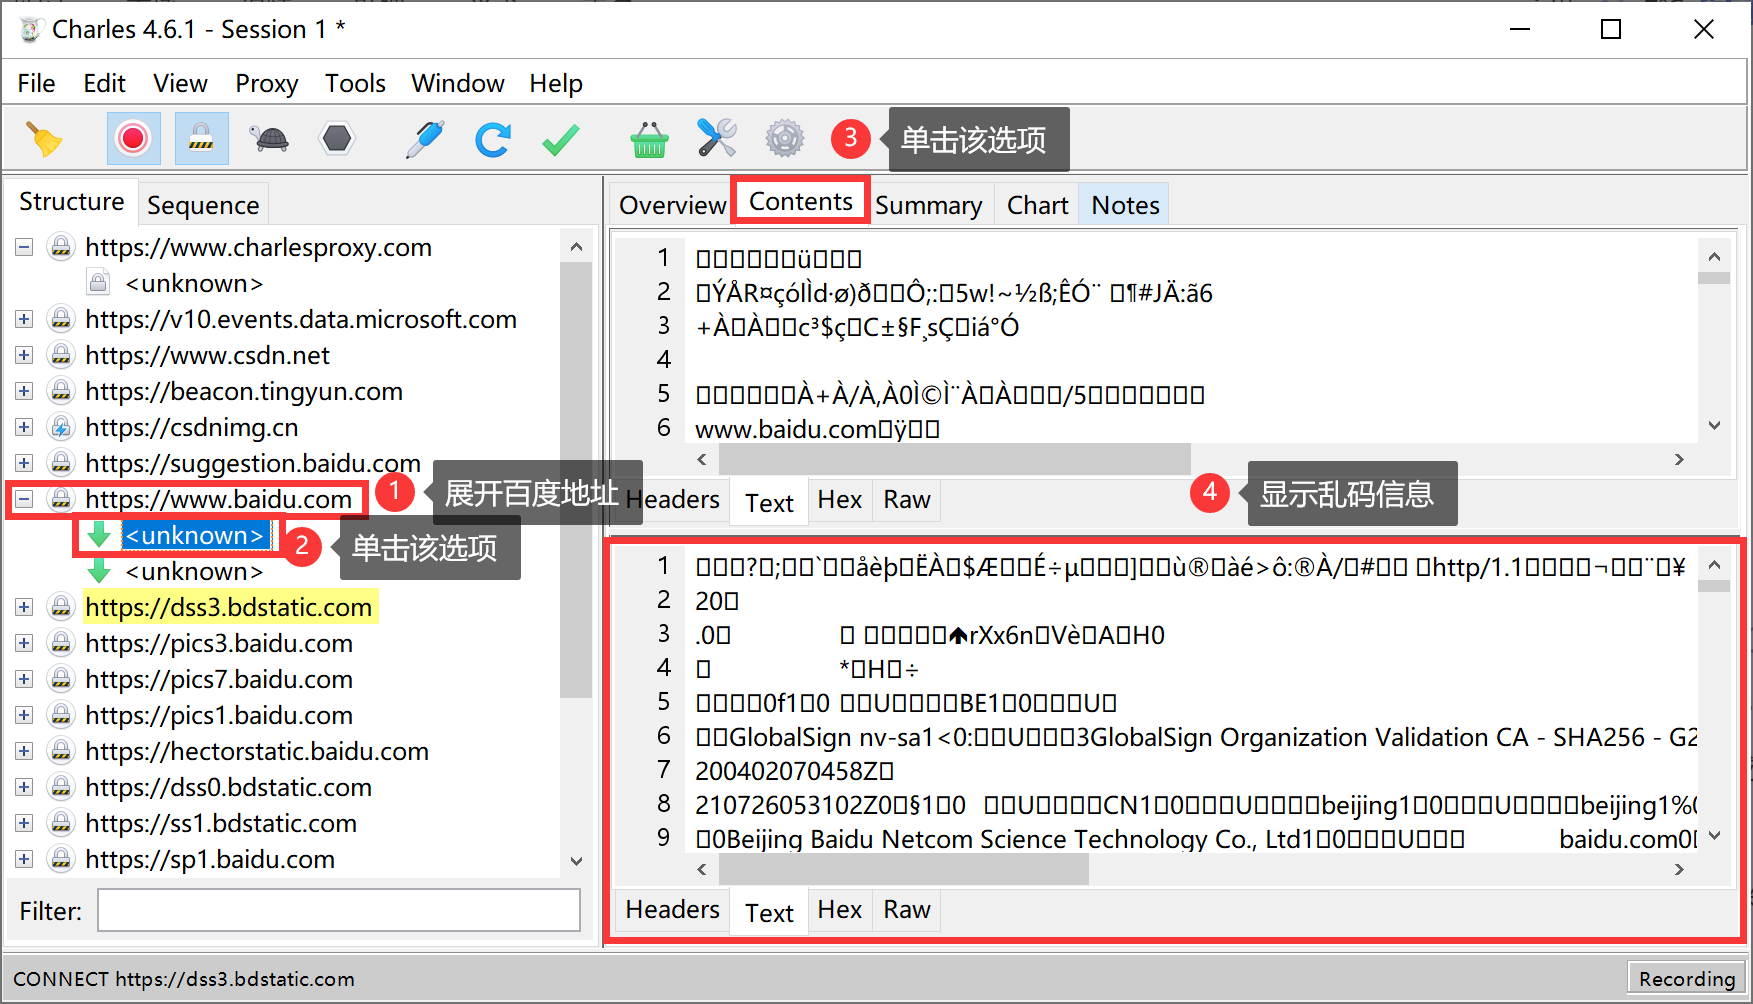Expand the v10.events.data.microsoft.com node
1753x1004 pixels.
pos(24,319)
